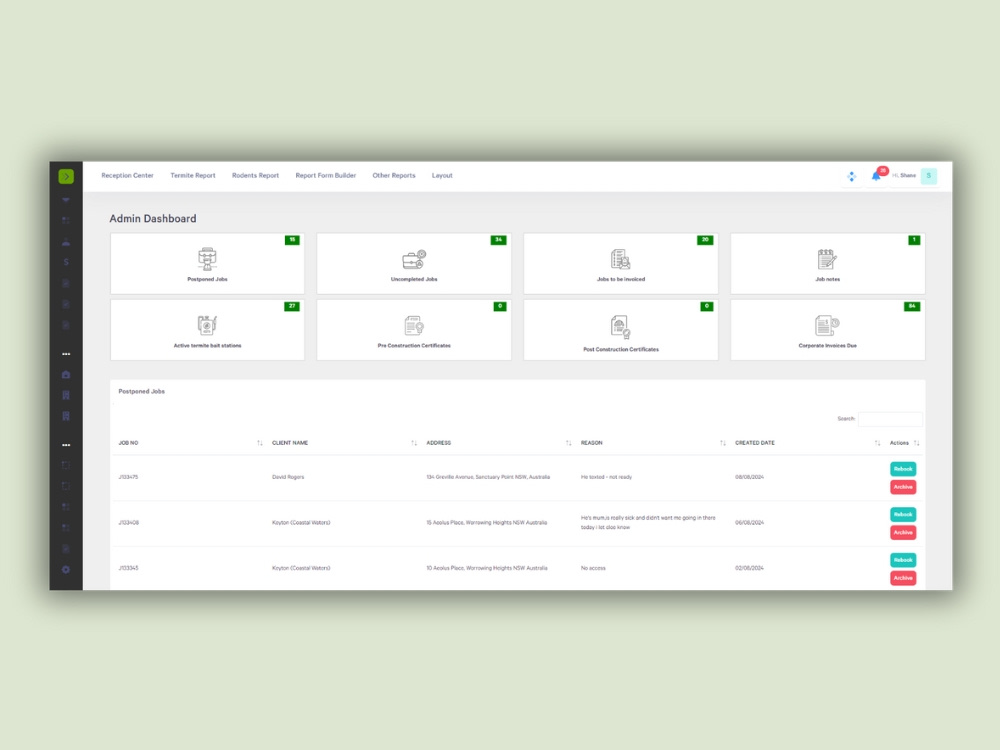
Task: Open the dollar sign billing icon in sidebar
Action: pyautogui.click(x=66, y=262)
